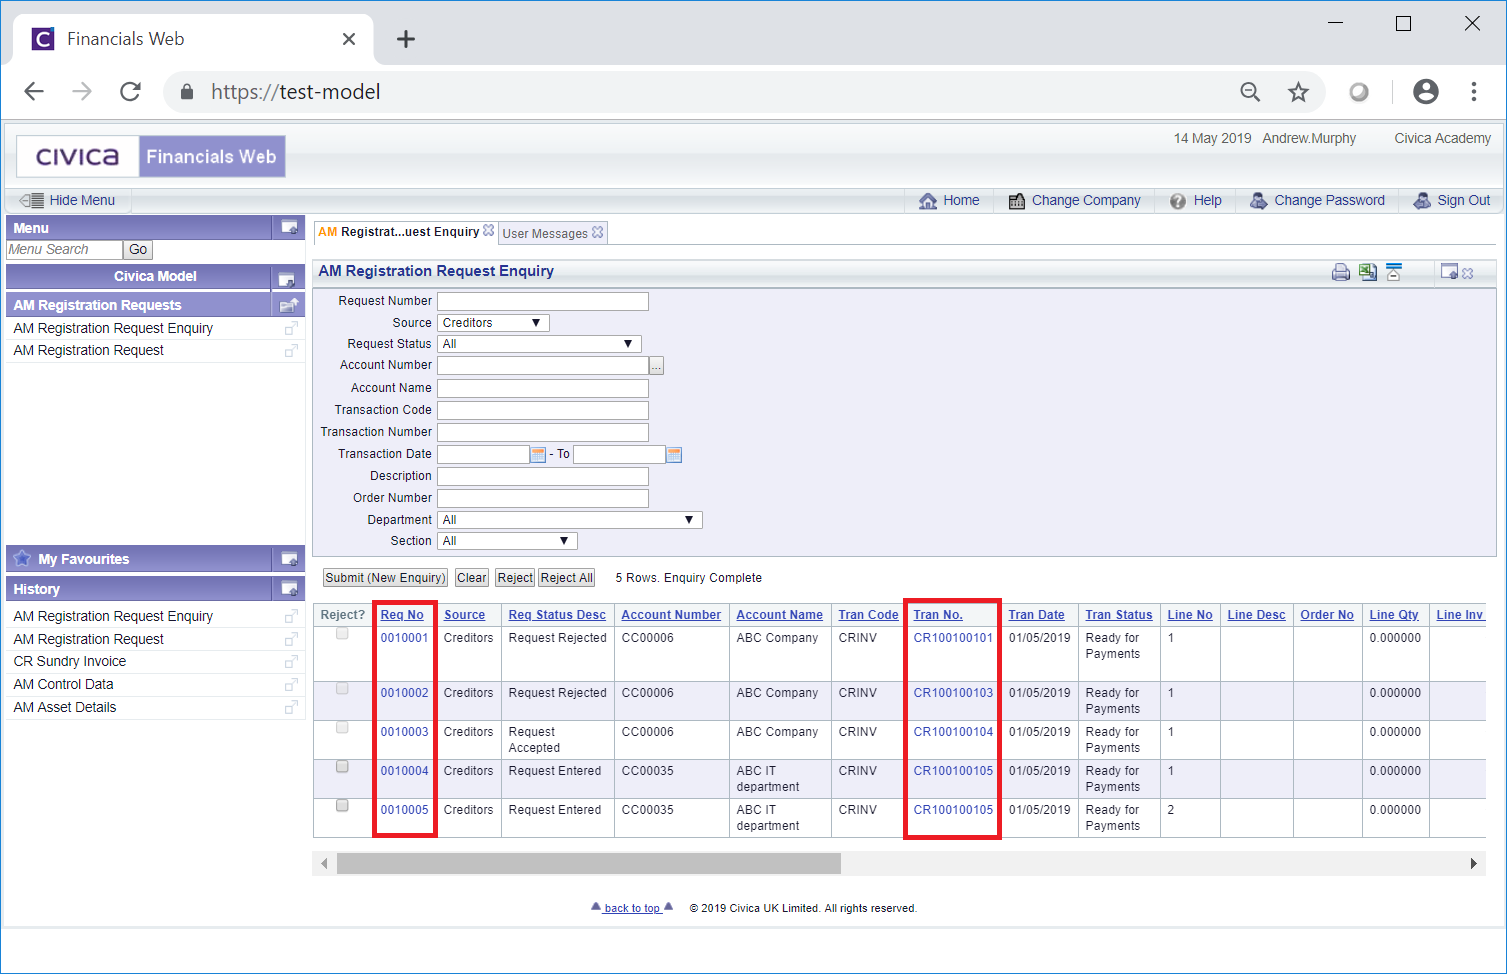The image size is (1507, 974).
Task: Open Change Password
Action: coord(1317,200)
